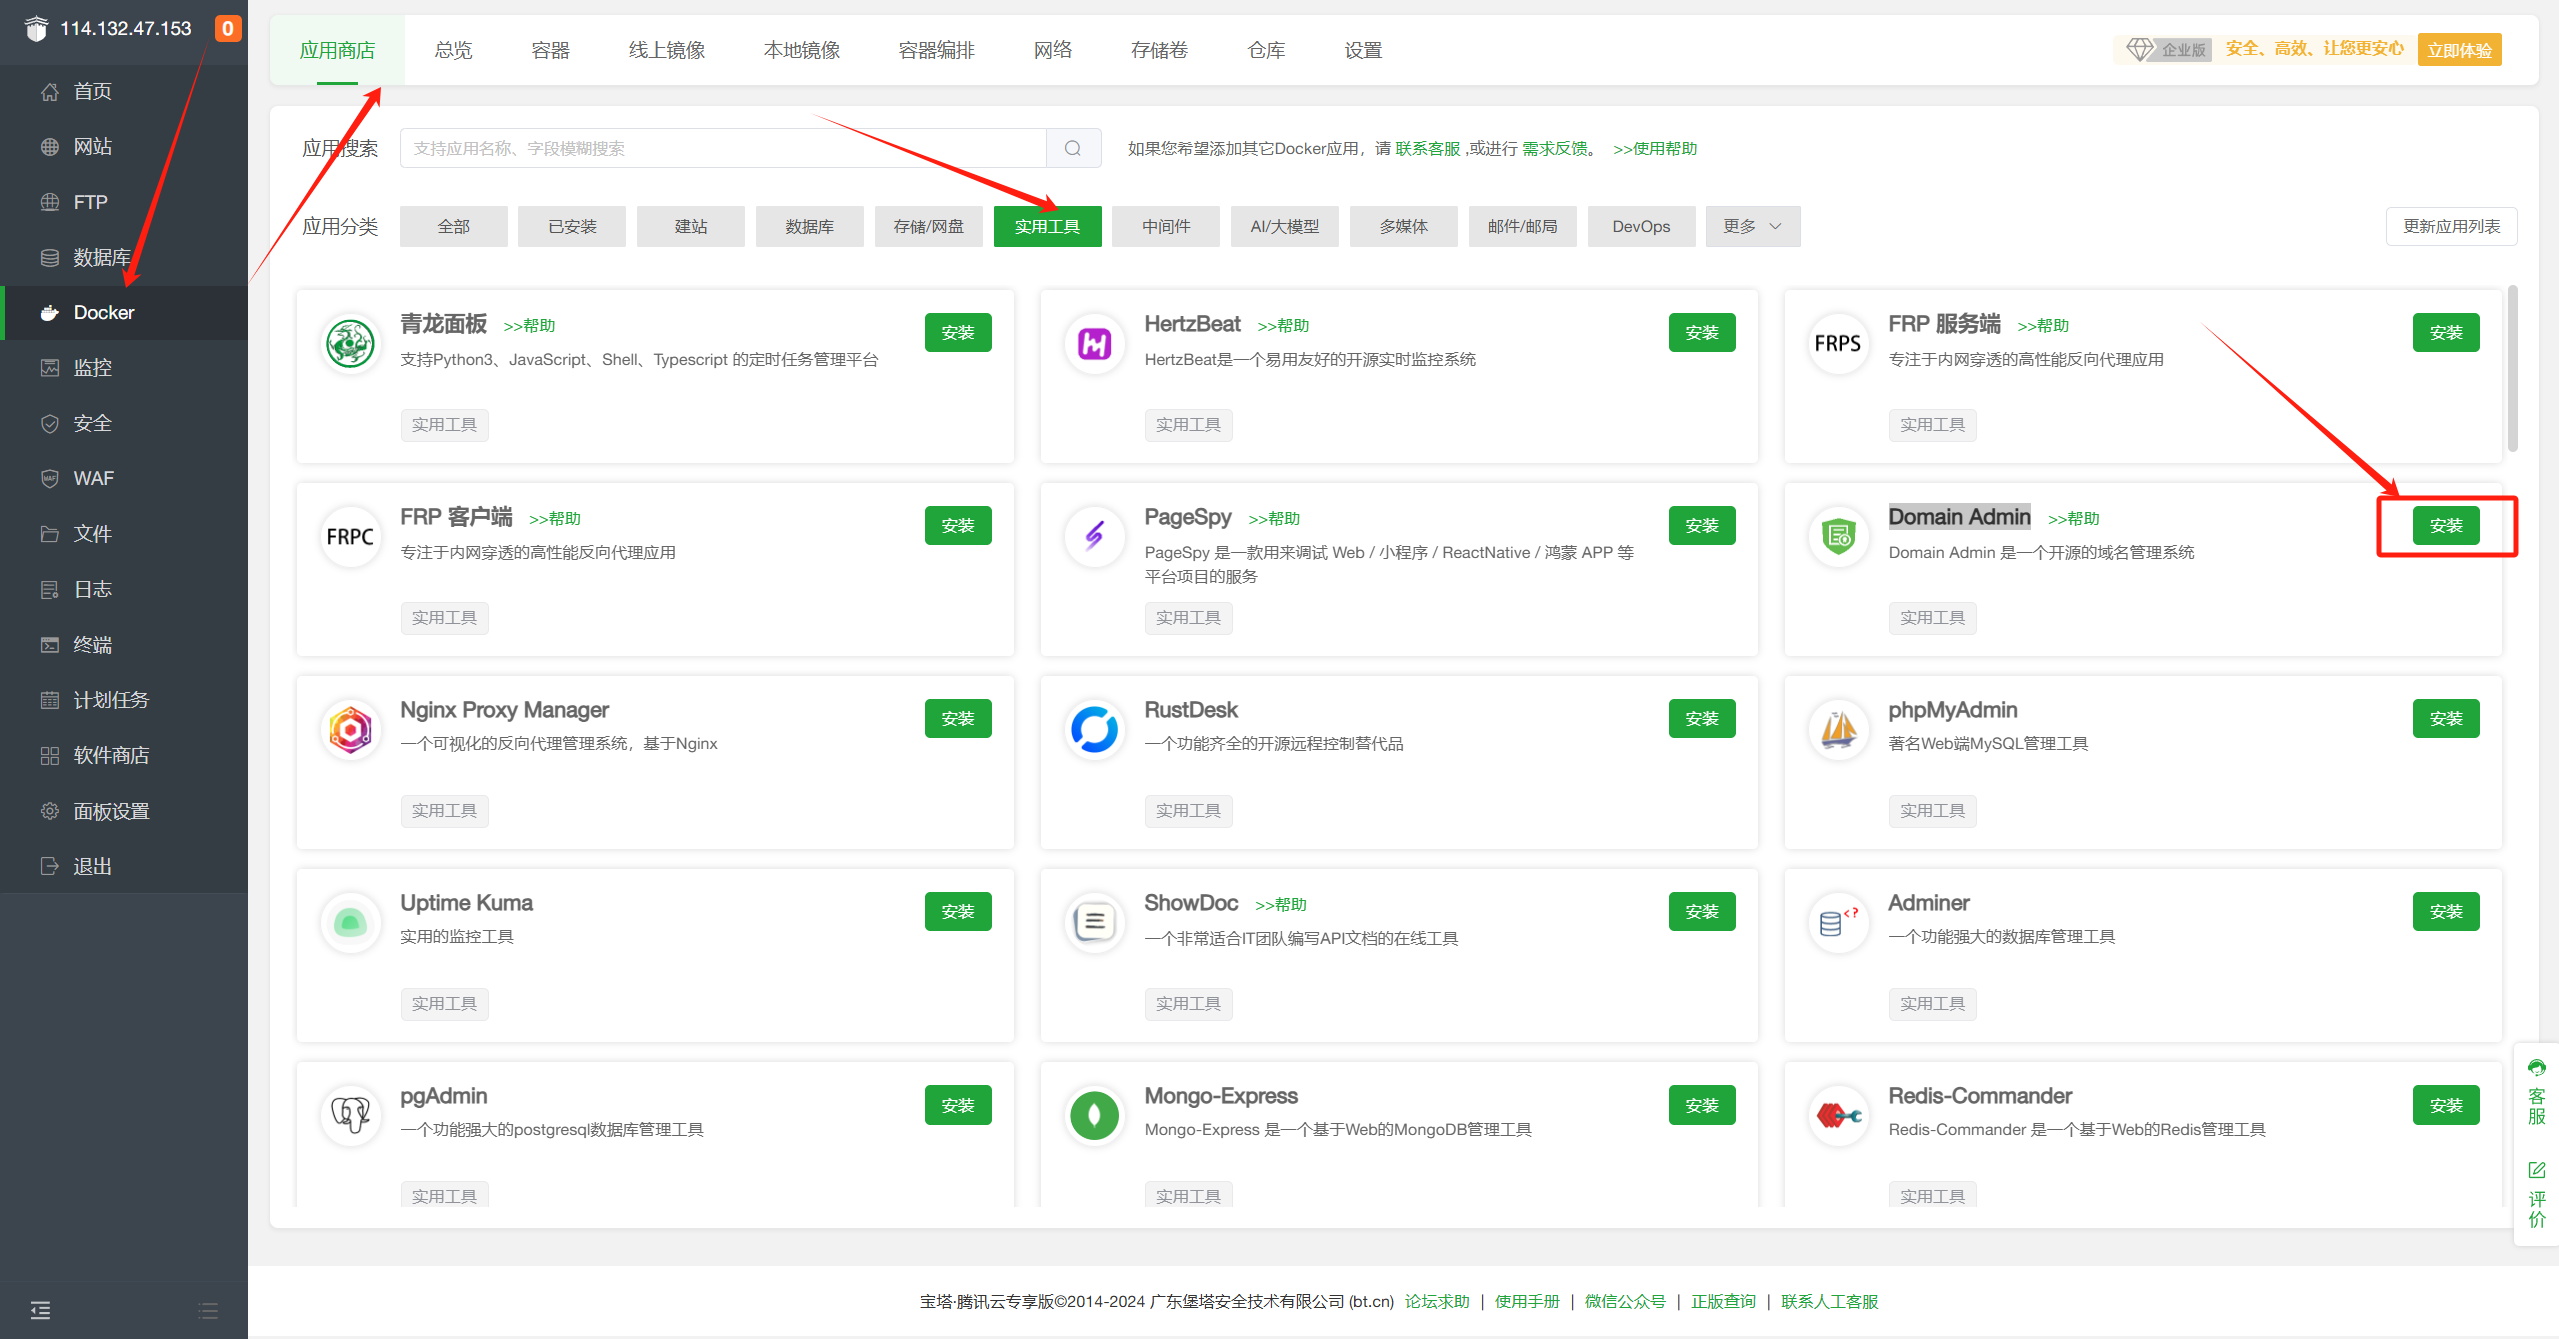Install FRP 客户端

point(958,526)
